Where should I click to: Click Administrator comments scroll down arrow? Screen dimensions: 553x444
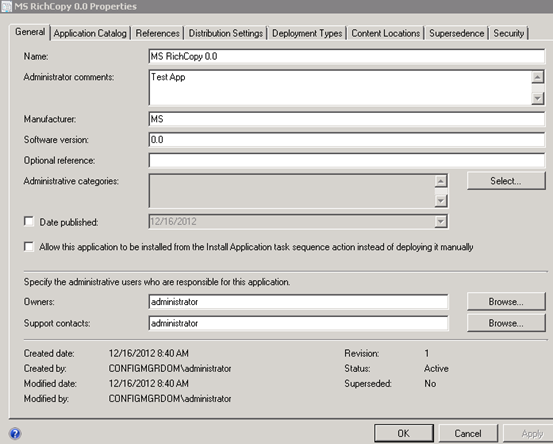pyautogui.click(x=537, y=98)
